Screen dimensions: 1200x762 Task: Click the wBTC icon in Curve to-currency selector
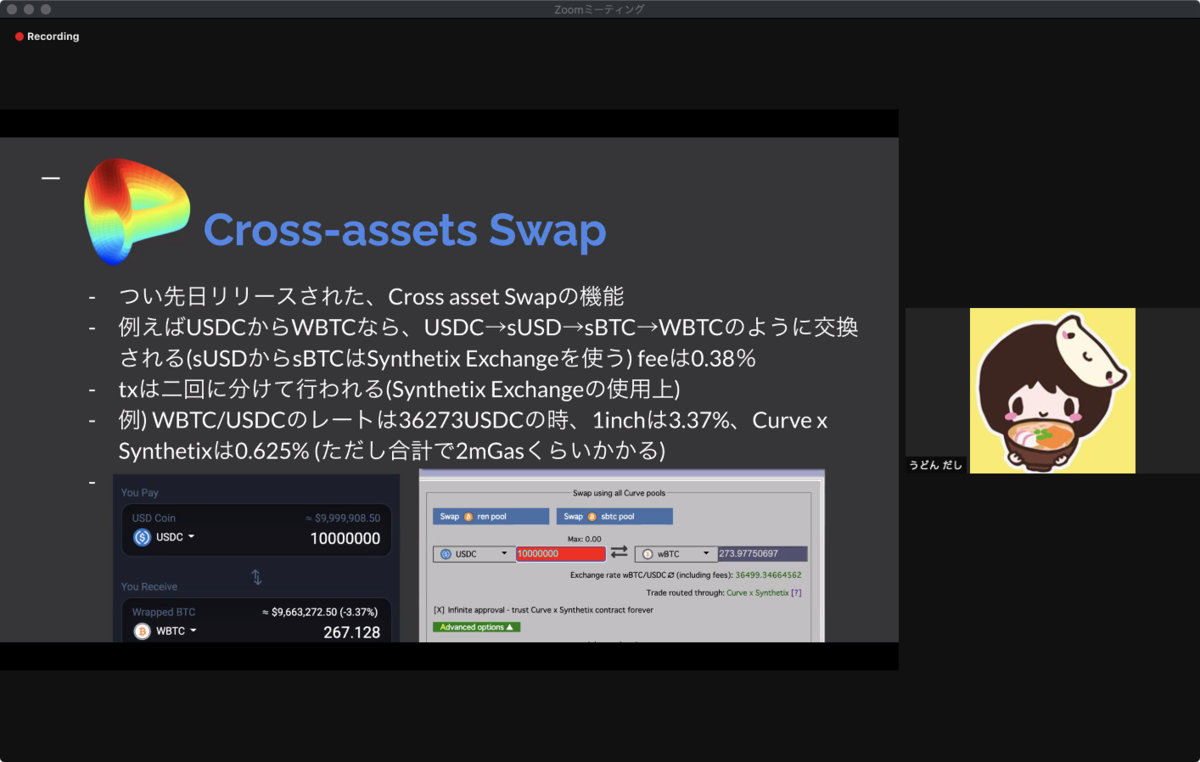click(647, 554)
